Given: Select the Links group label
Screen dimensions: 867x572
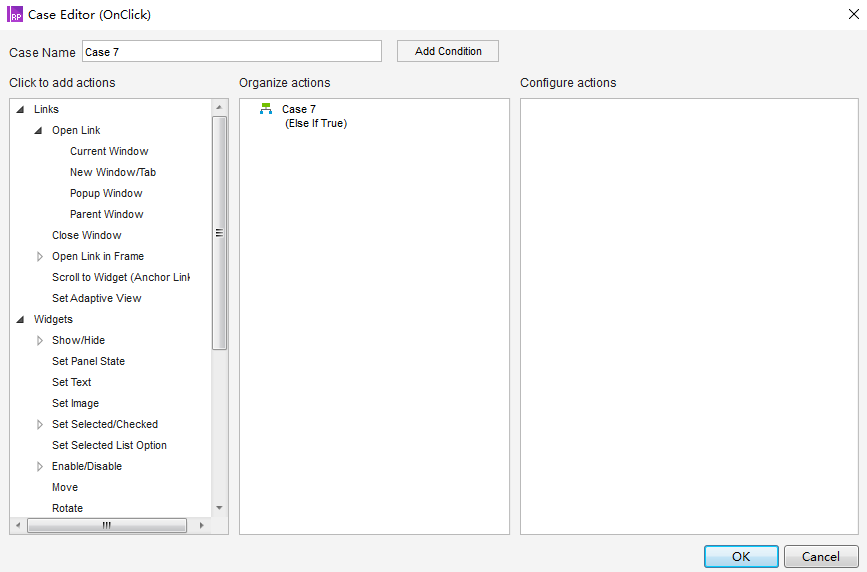Looking at the screenshot, I should tap(46, 110).
